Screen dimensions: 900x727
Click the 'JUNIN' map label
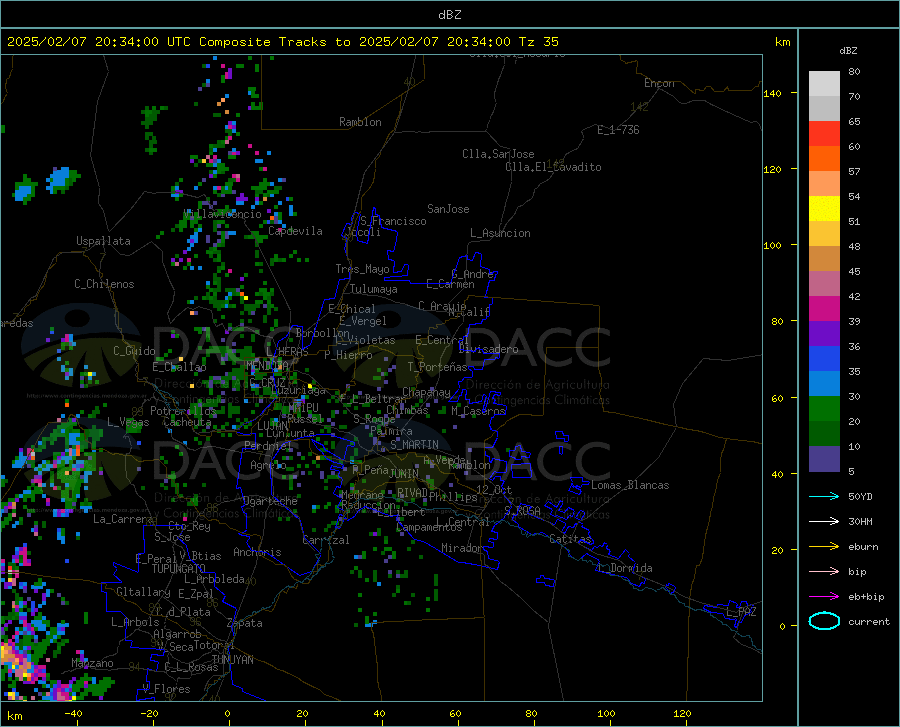[x=404, y=473]
